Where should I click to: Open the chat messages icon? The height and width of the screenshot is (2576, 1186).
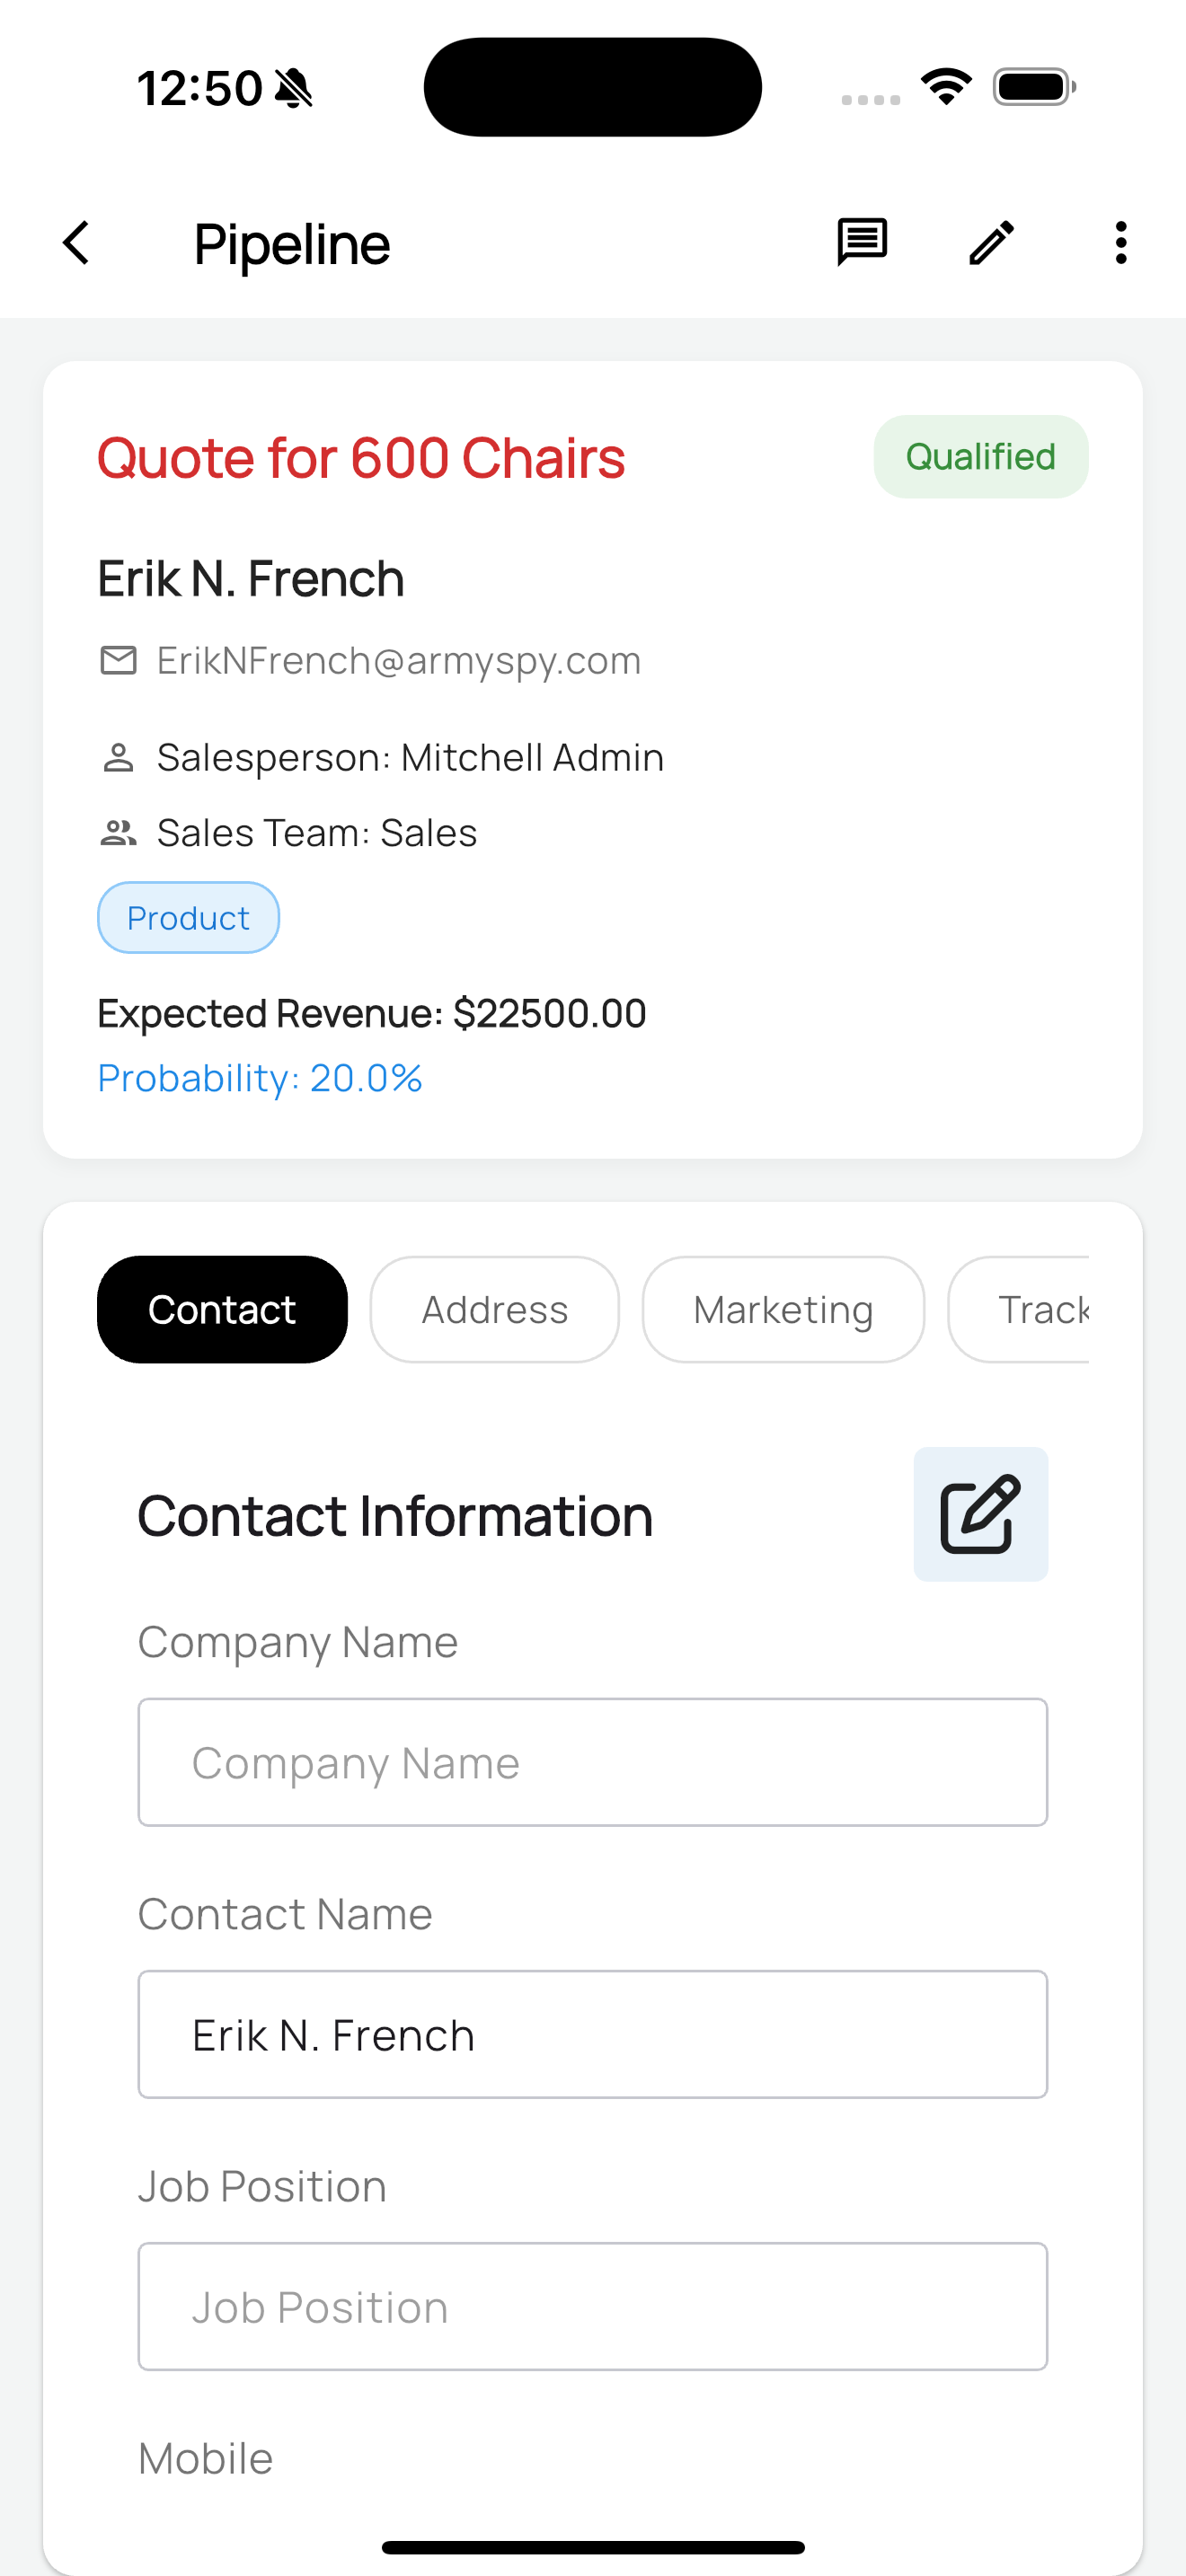point(861,243)
